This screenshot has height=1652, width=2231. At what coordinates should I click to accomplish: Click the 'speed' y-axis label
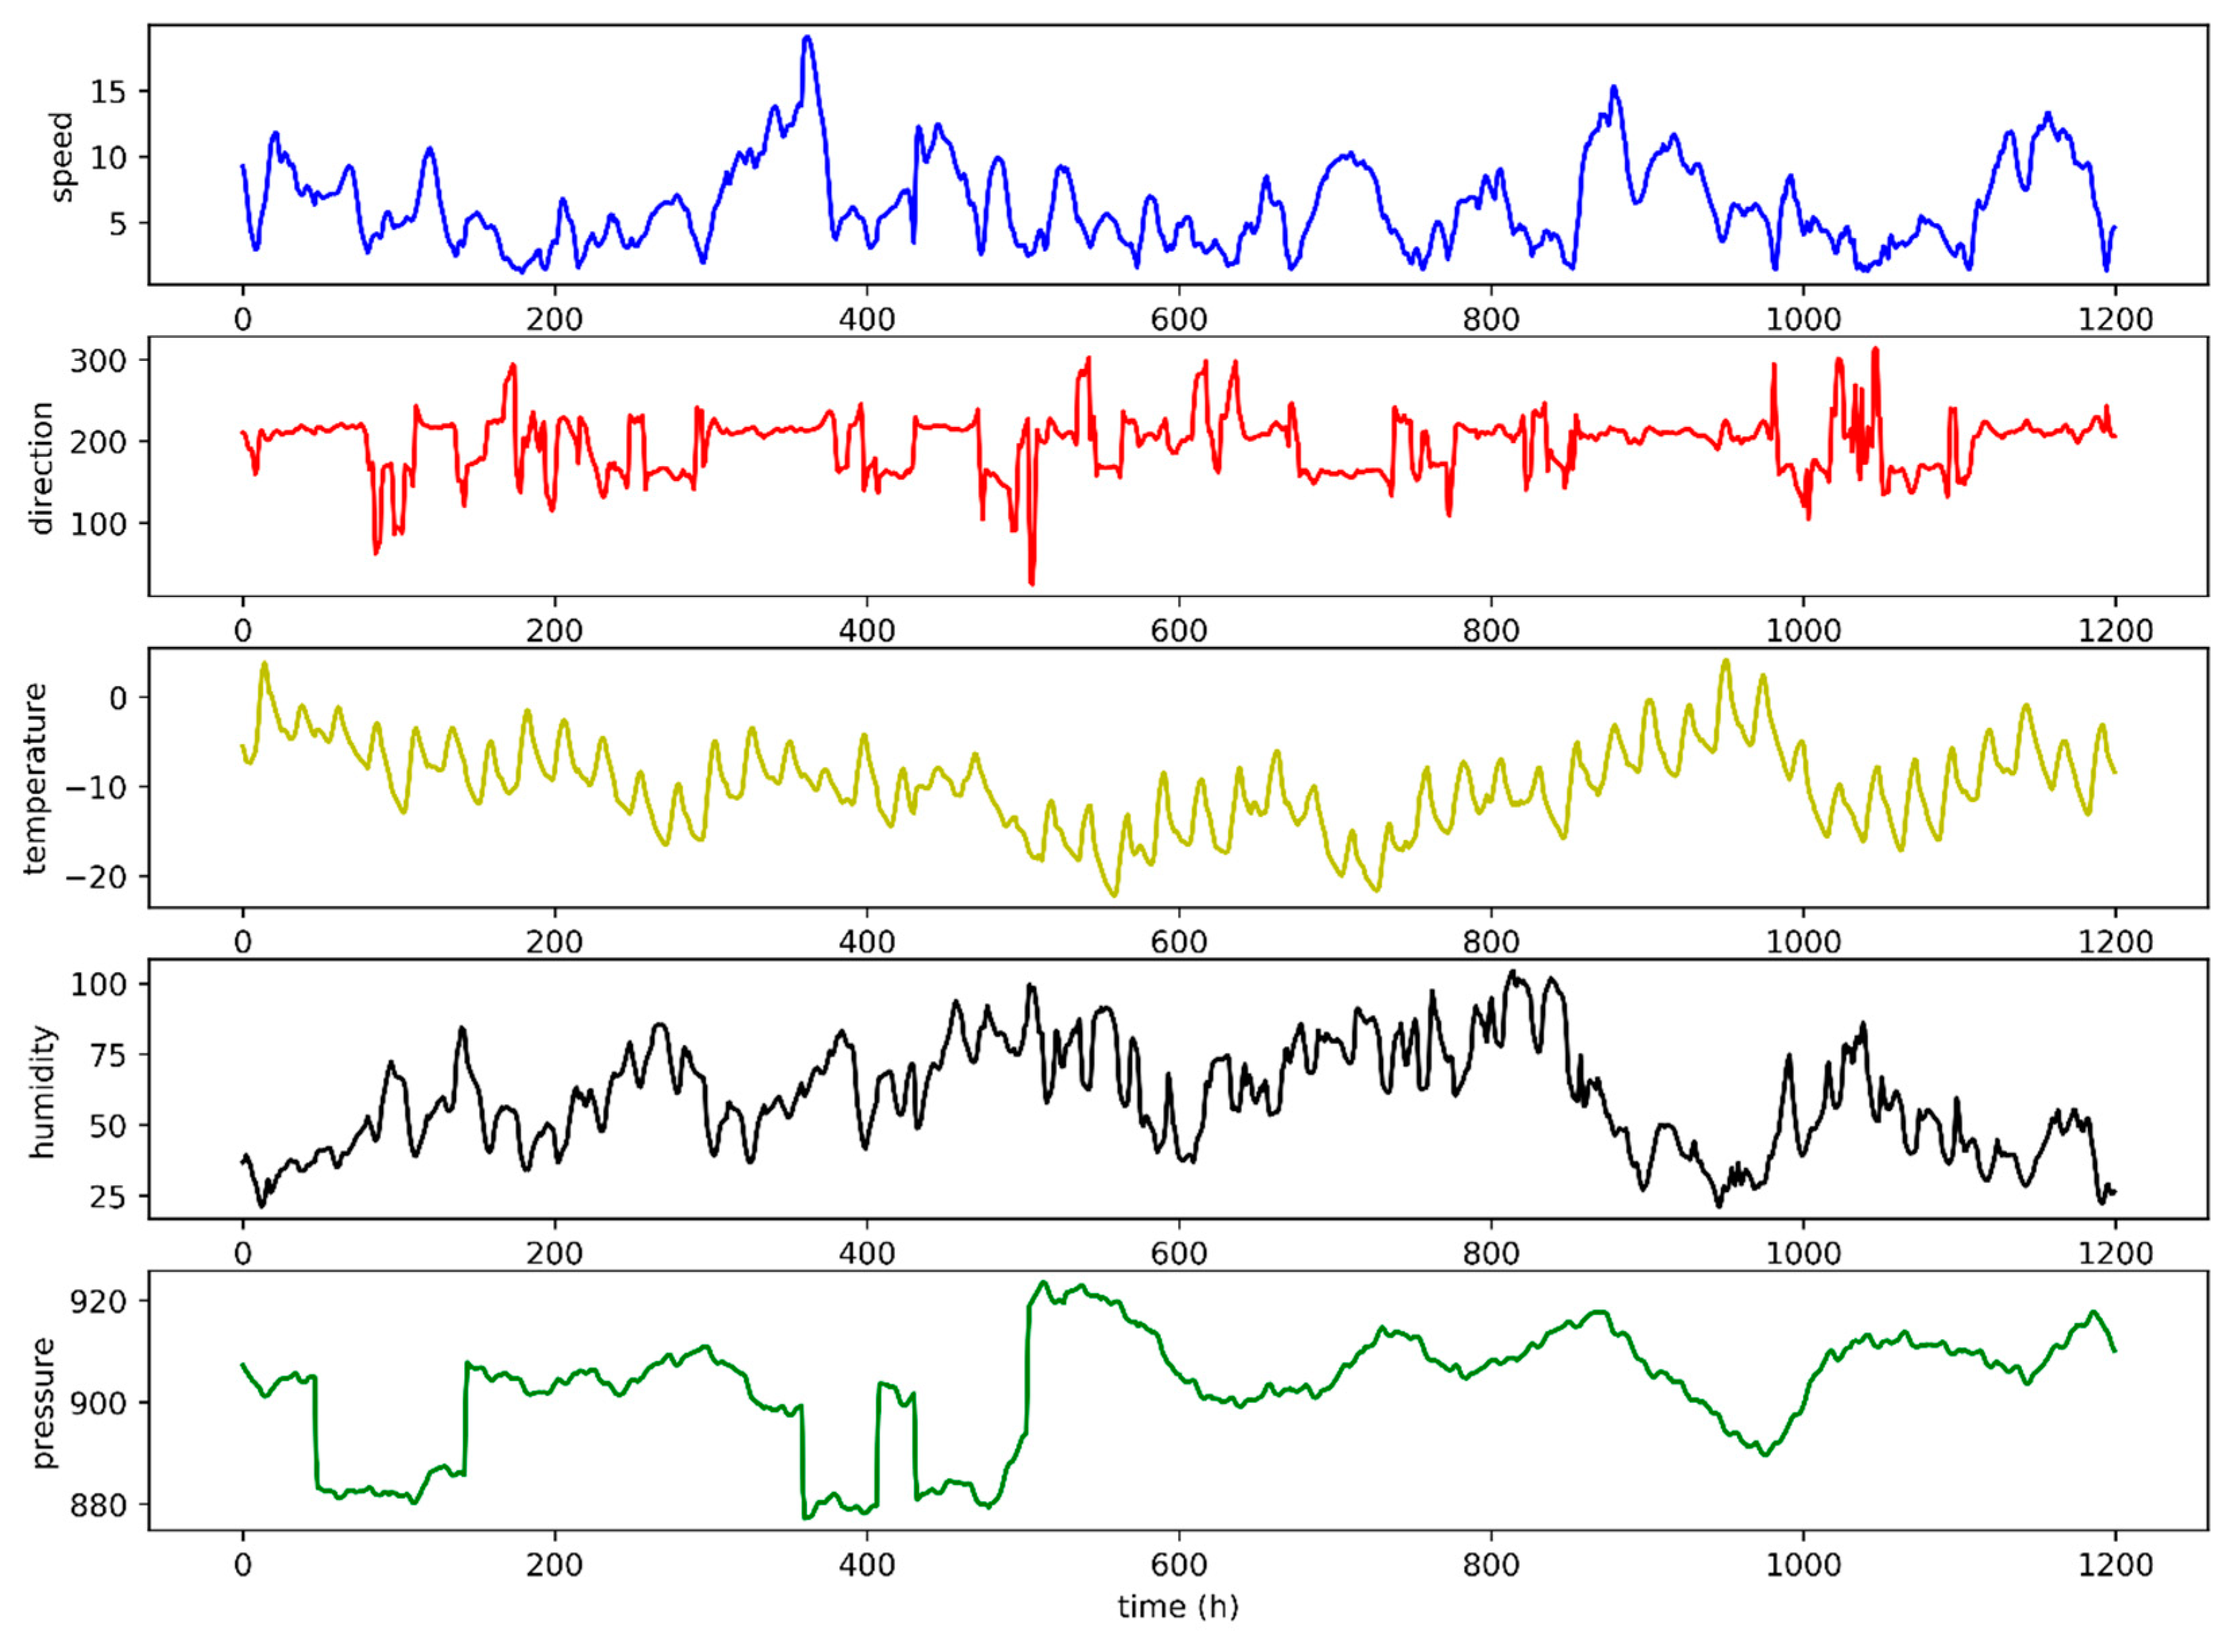click(x=62, y=157)
